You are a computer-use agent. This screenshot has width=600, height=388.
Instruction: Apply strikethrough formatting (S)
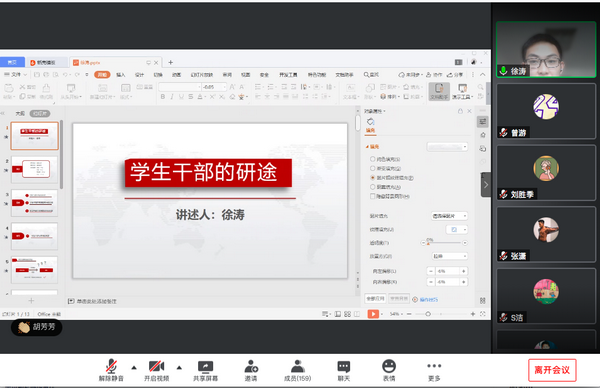point(191,97)
